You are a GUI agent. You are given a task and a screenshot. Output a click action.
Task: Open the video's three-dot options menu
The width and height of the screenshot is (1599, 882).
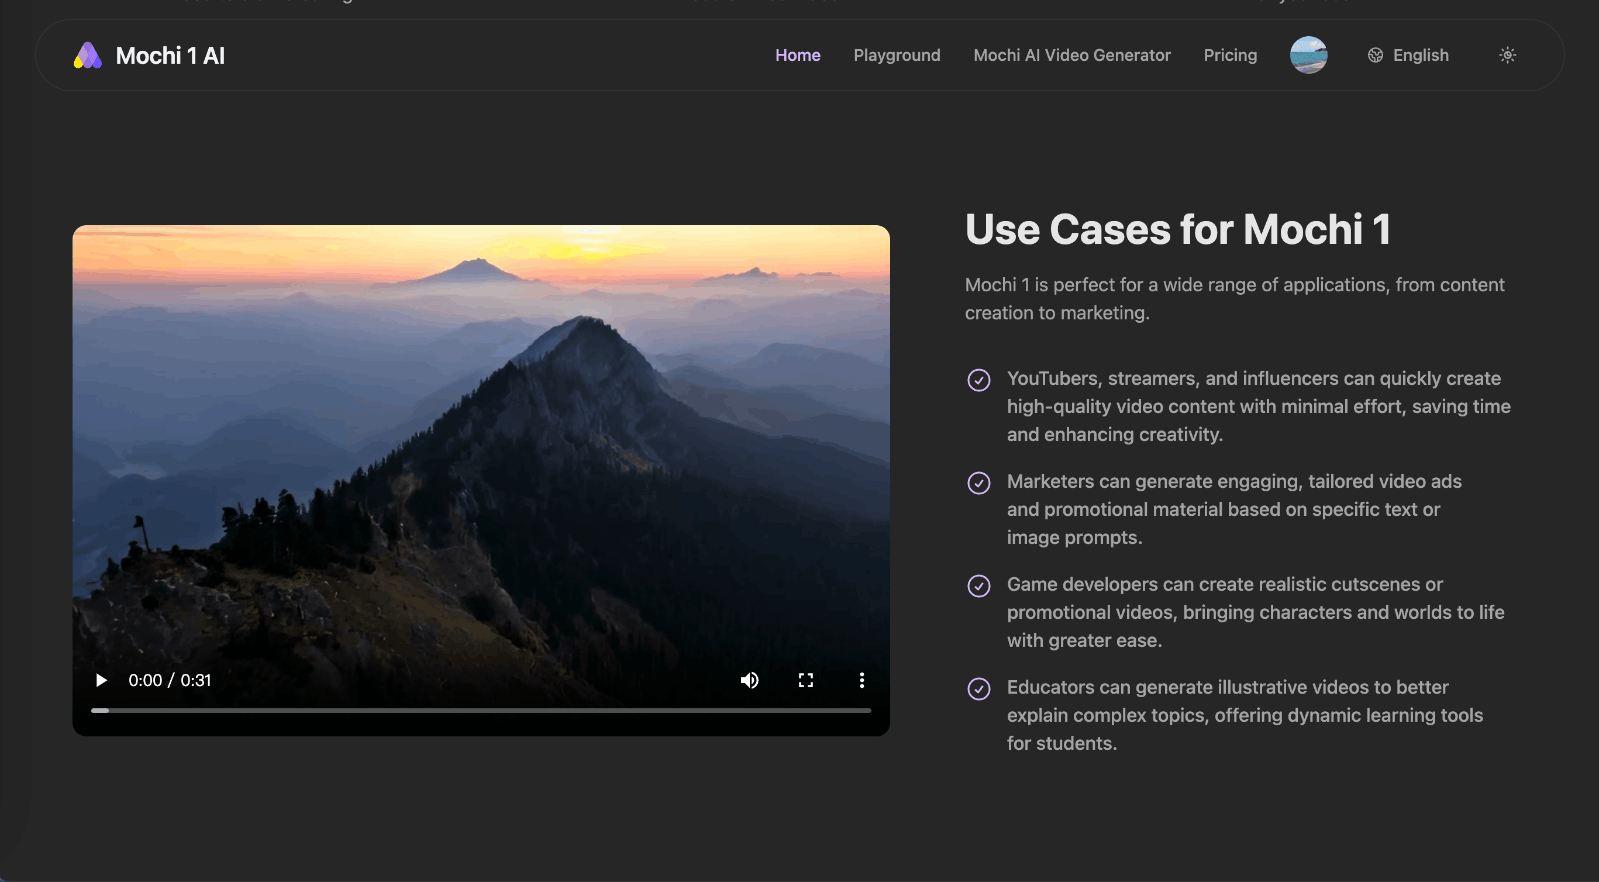pos(862,681)
